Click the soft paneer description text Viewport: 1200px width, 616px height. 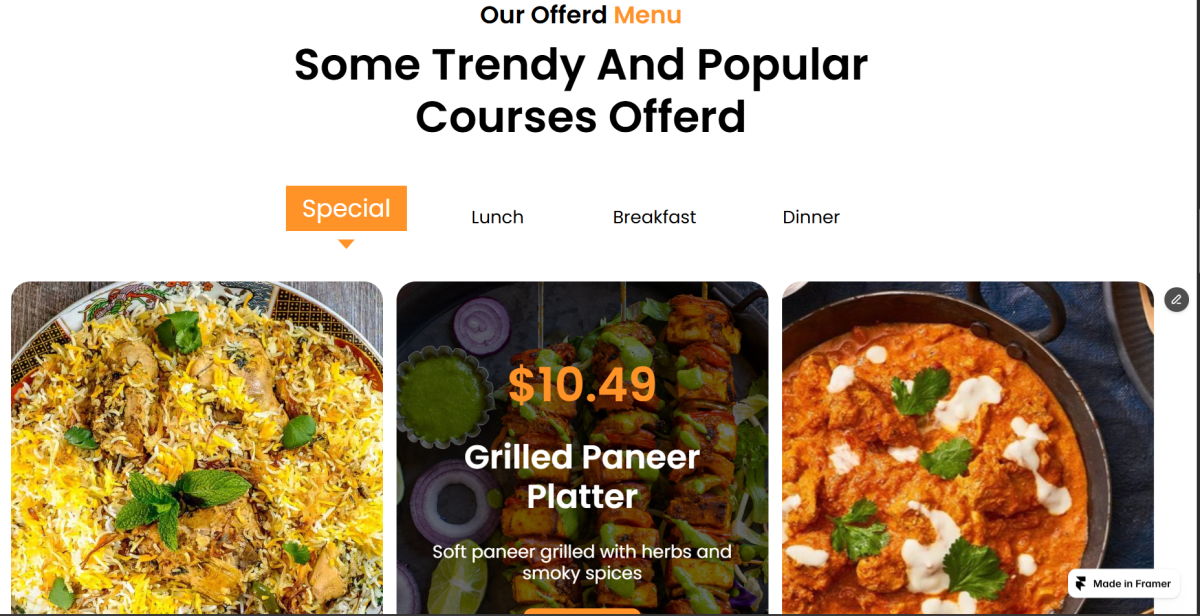(x=582, y=562)
